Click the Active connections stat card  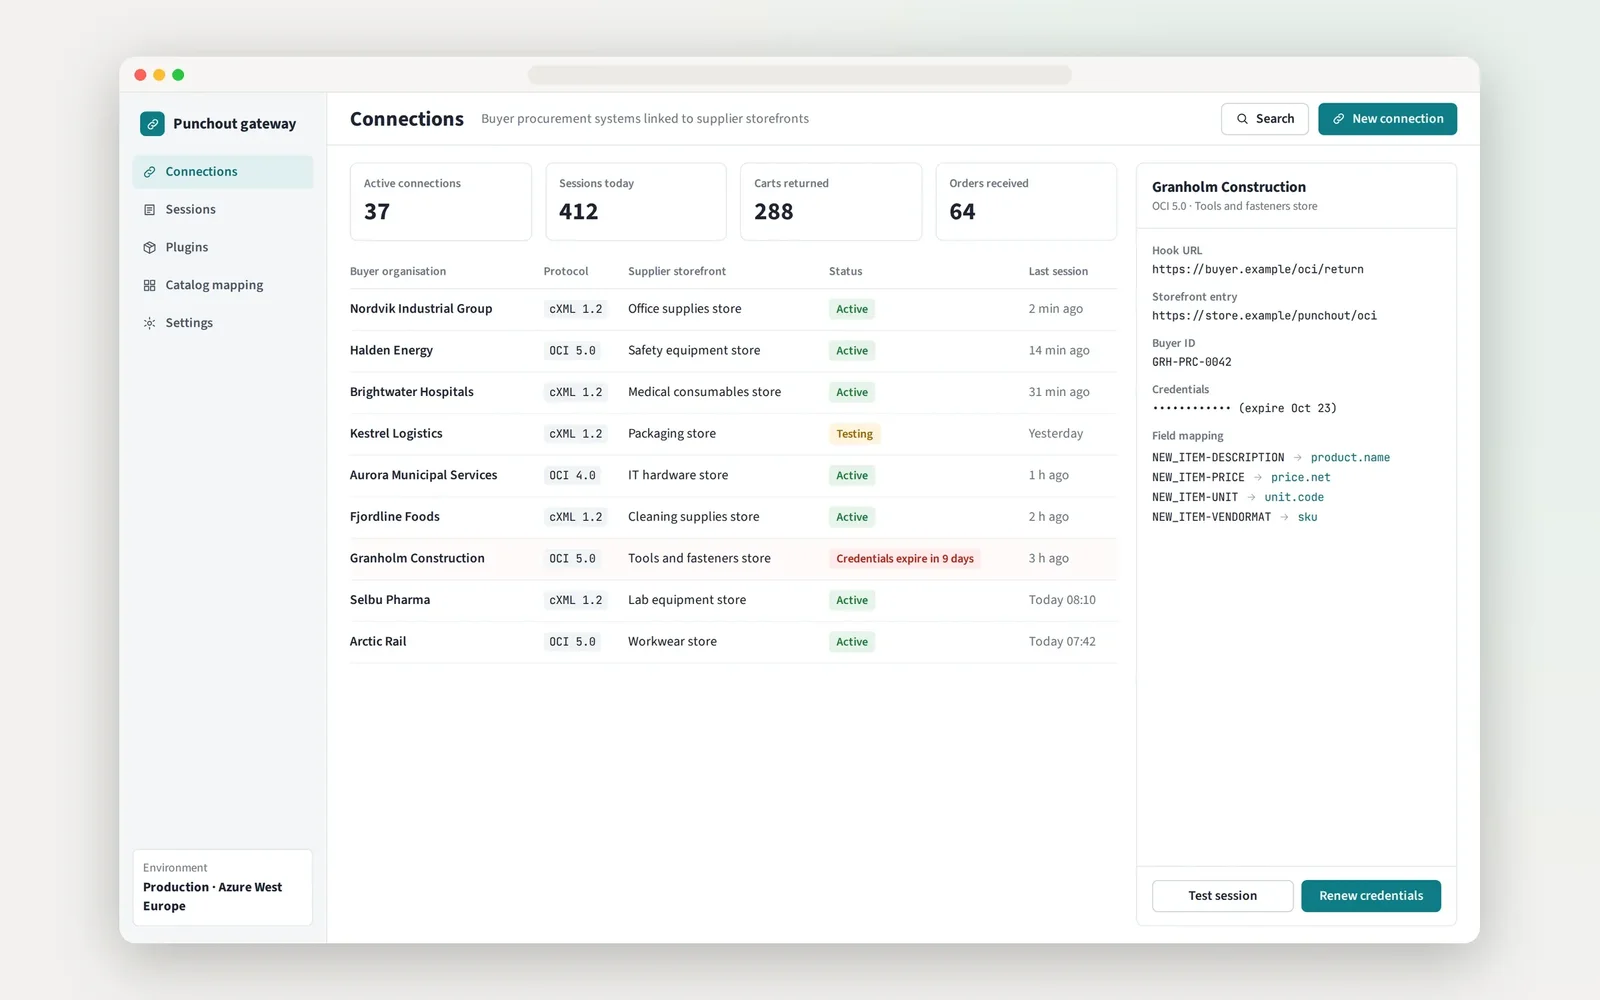coord(440,202)
